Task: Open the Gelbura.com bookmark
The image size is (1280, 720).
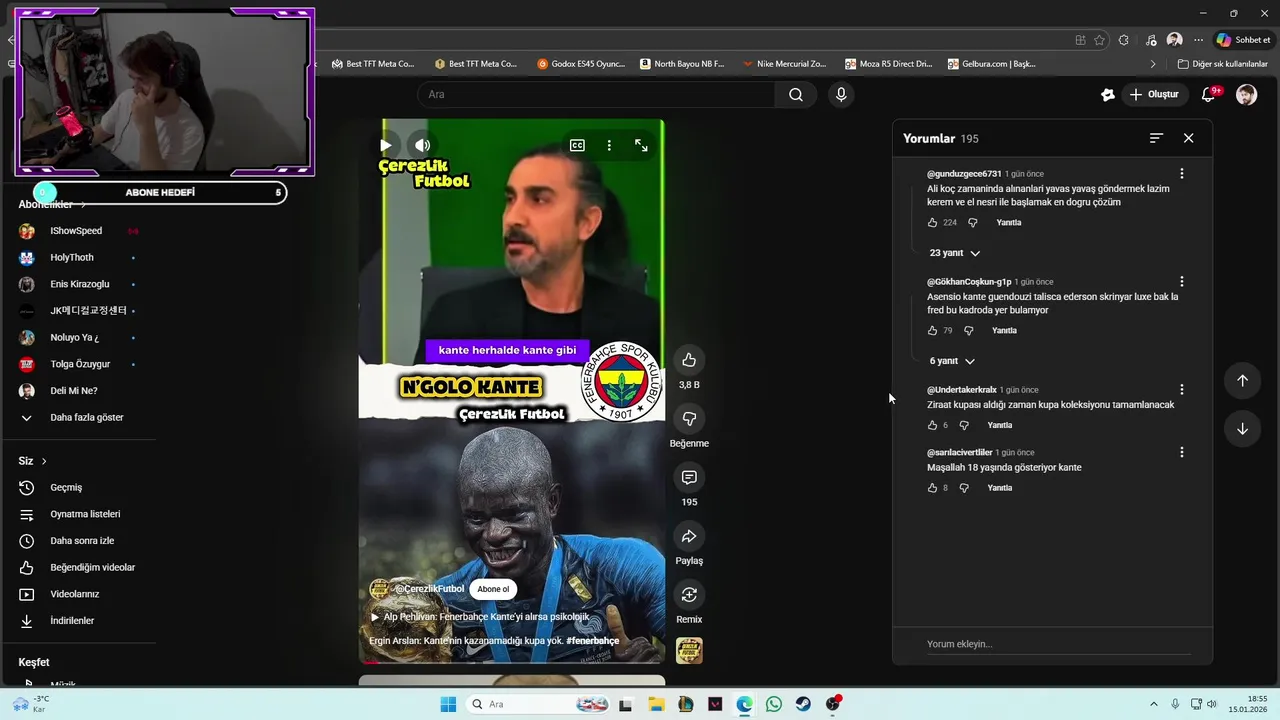Action: tap(992, 64)
